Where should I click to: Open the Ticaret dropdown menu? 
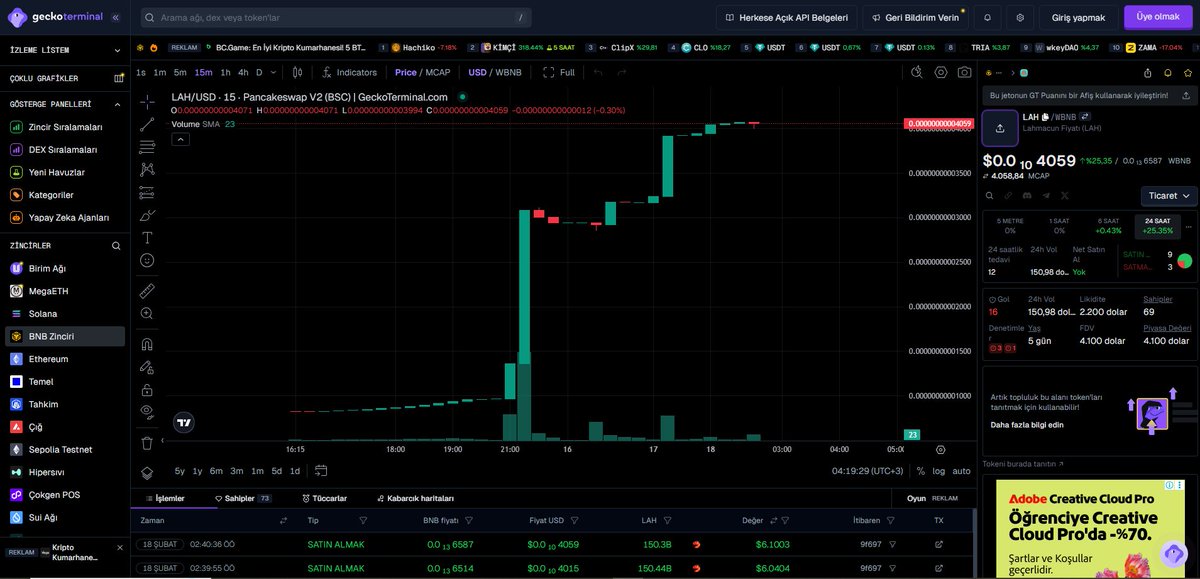(1168, 196)
